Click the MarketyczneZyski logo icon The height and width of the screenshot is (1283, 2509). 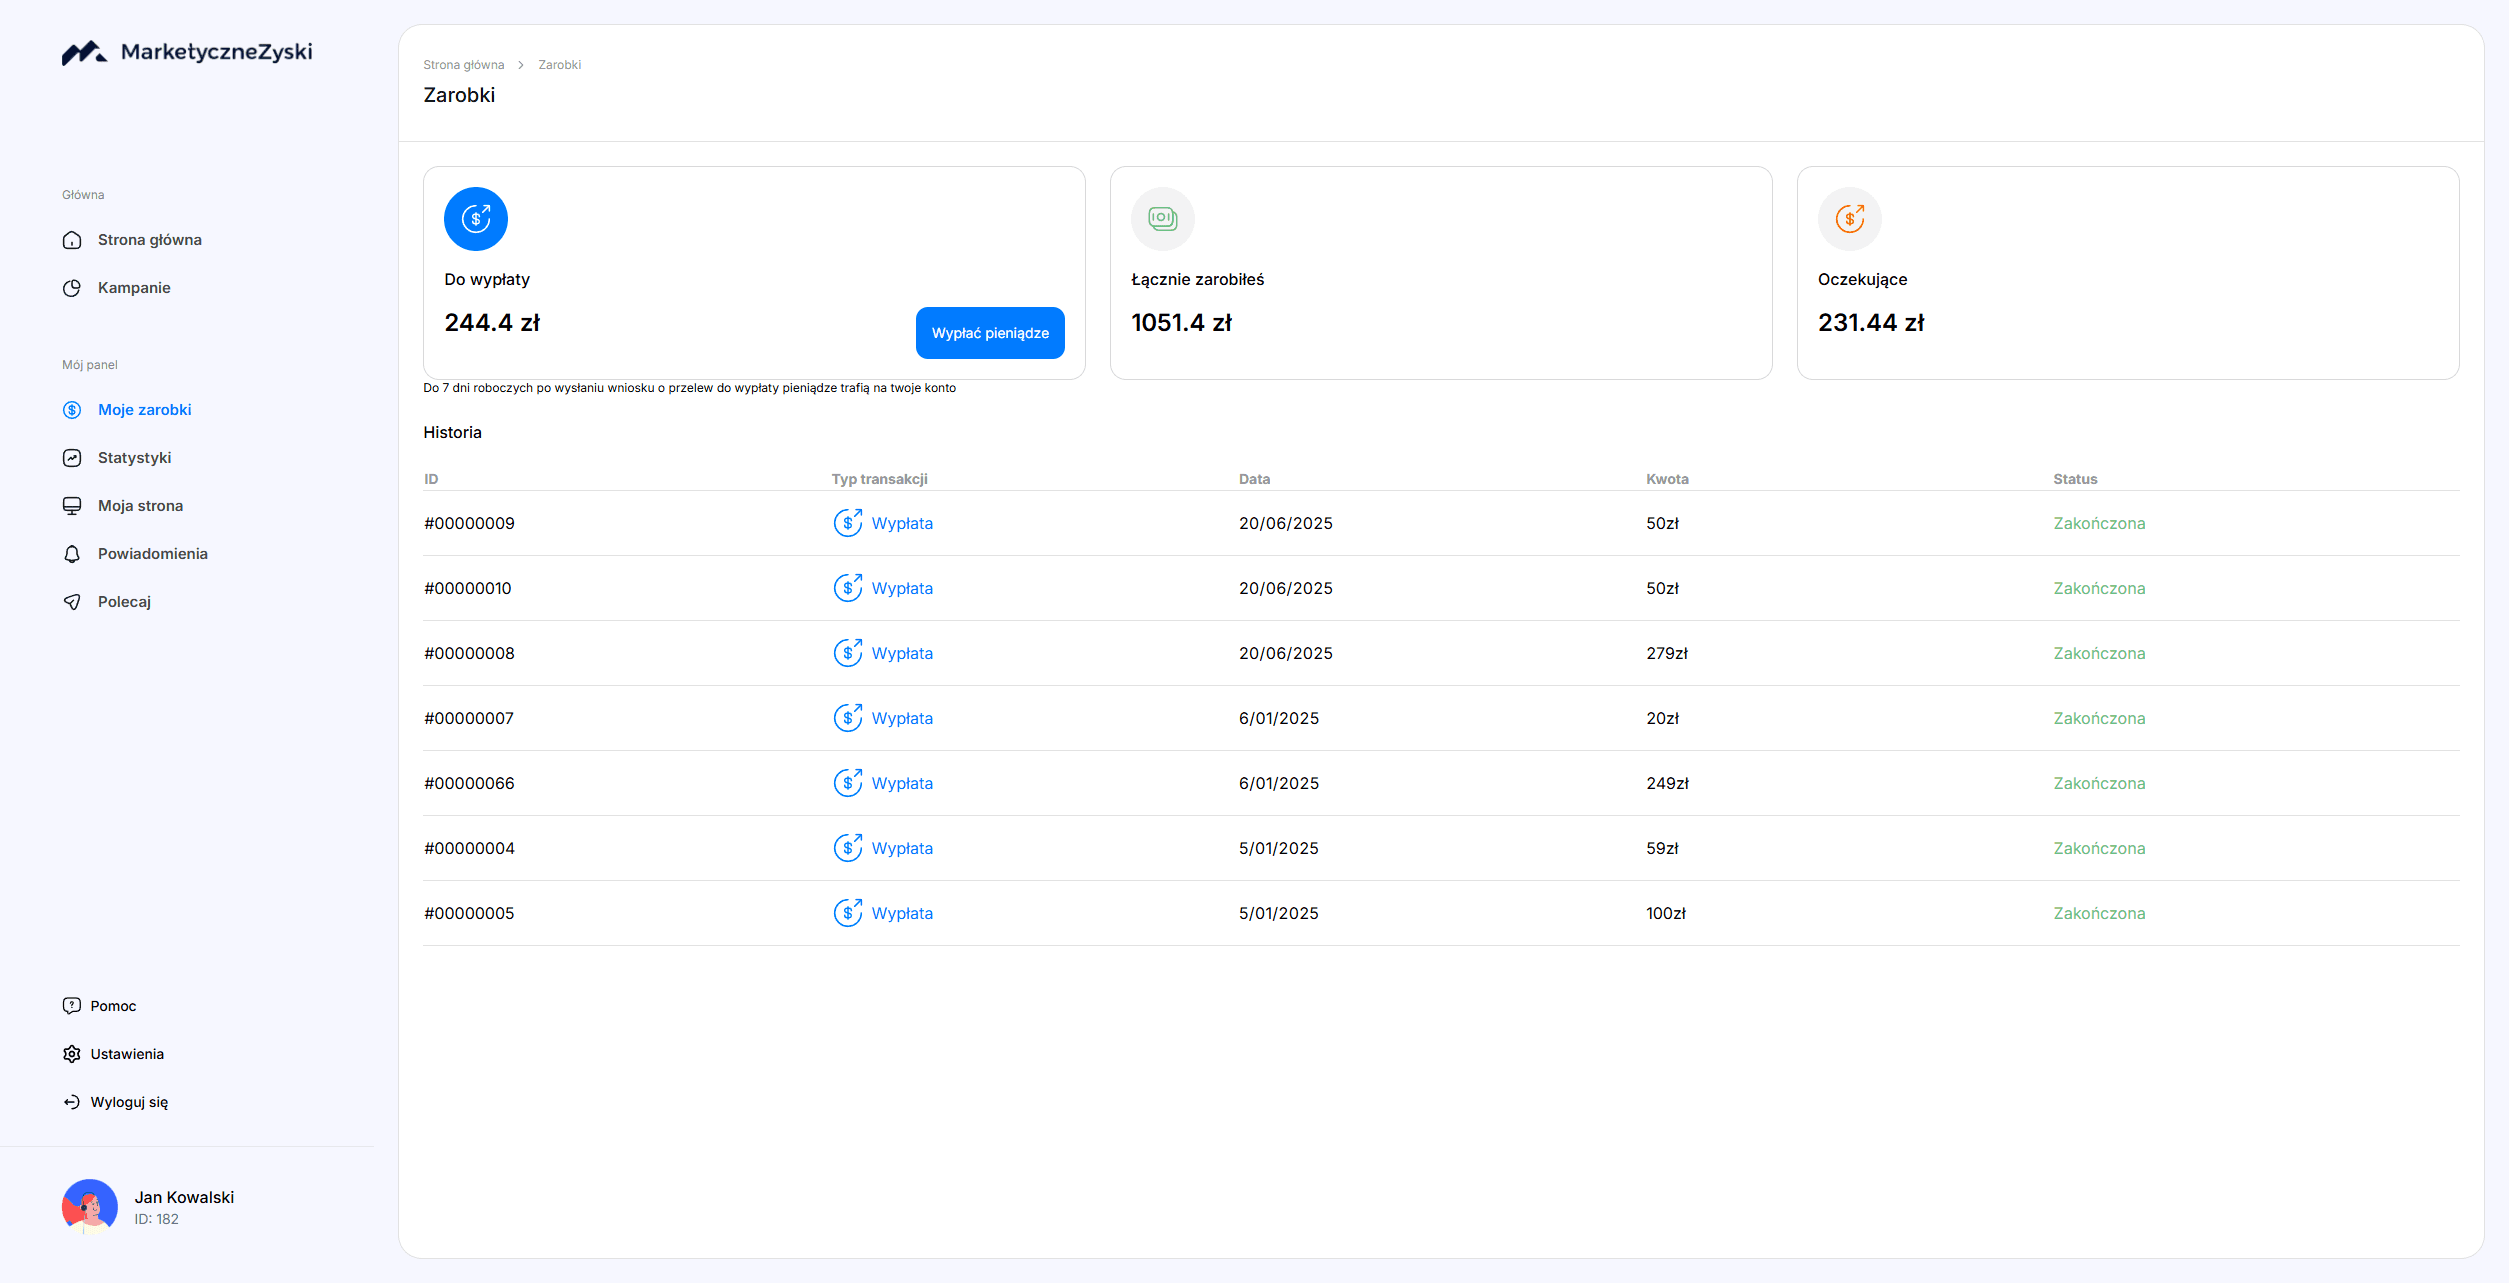pyautogui.click(x=84, y=53)
